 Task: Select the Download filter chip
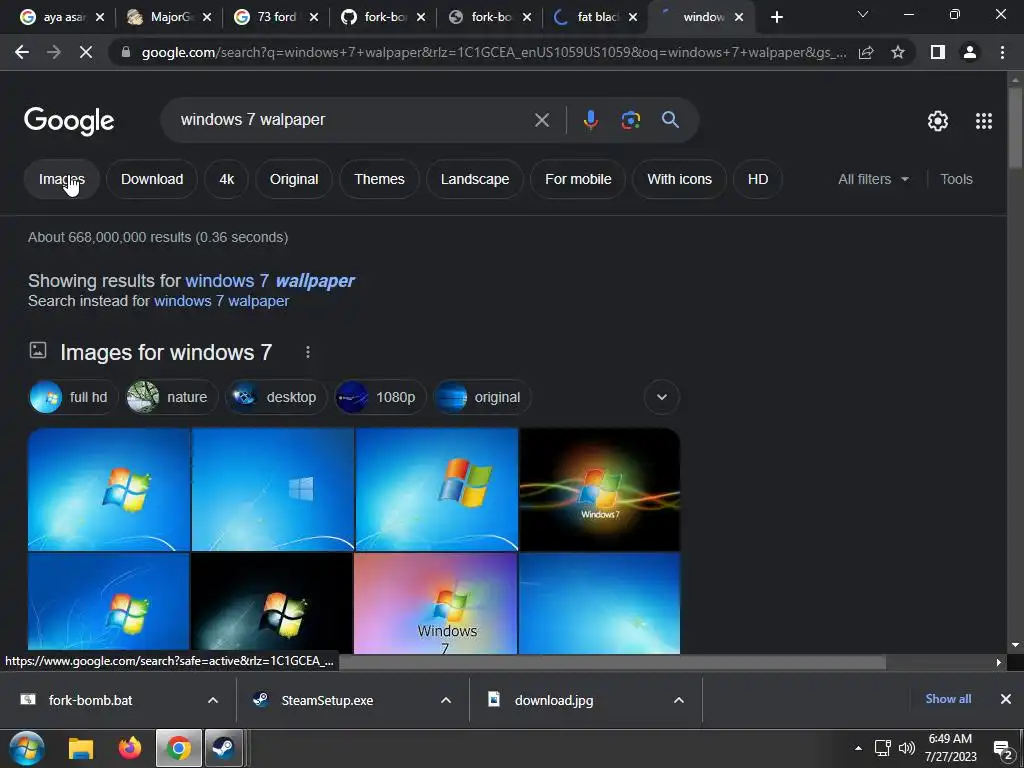[x=152, y=179]
